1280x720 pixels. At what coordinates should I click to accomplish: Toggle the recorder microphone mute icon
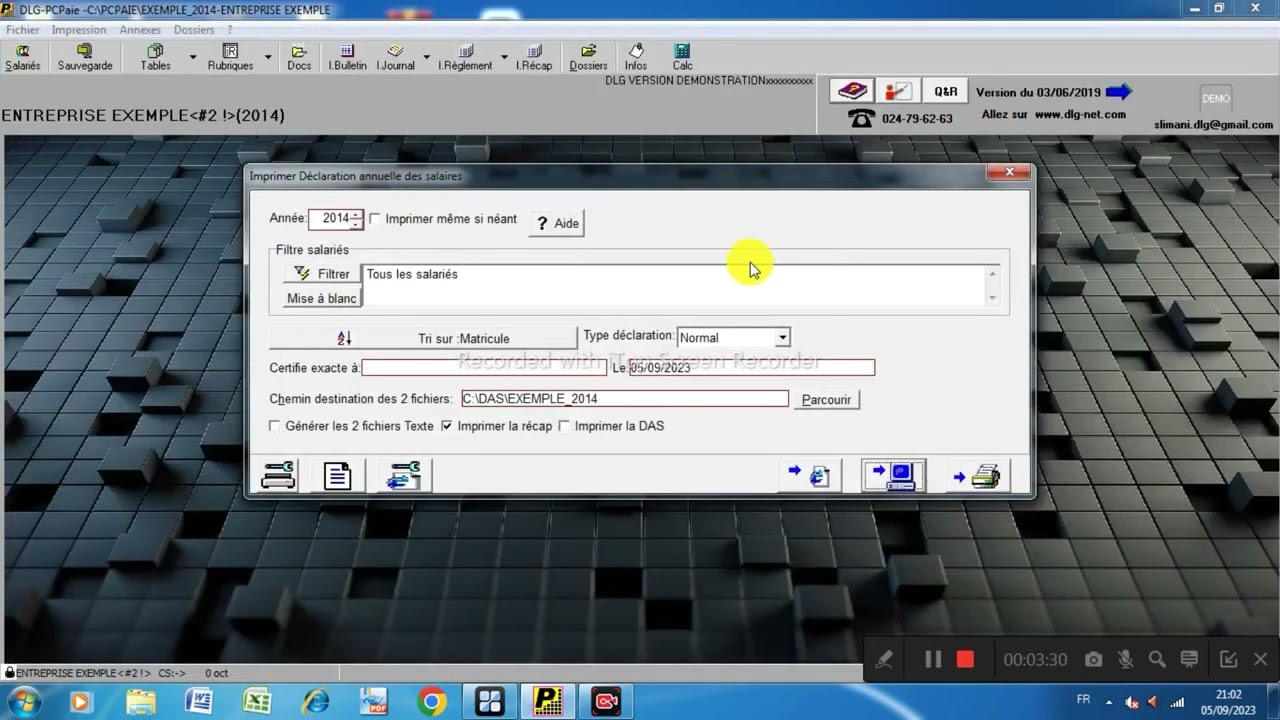click(1126, 659)
